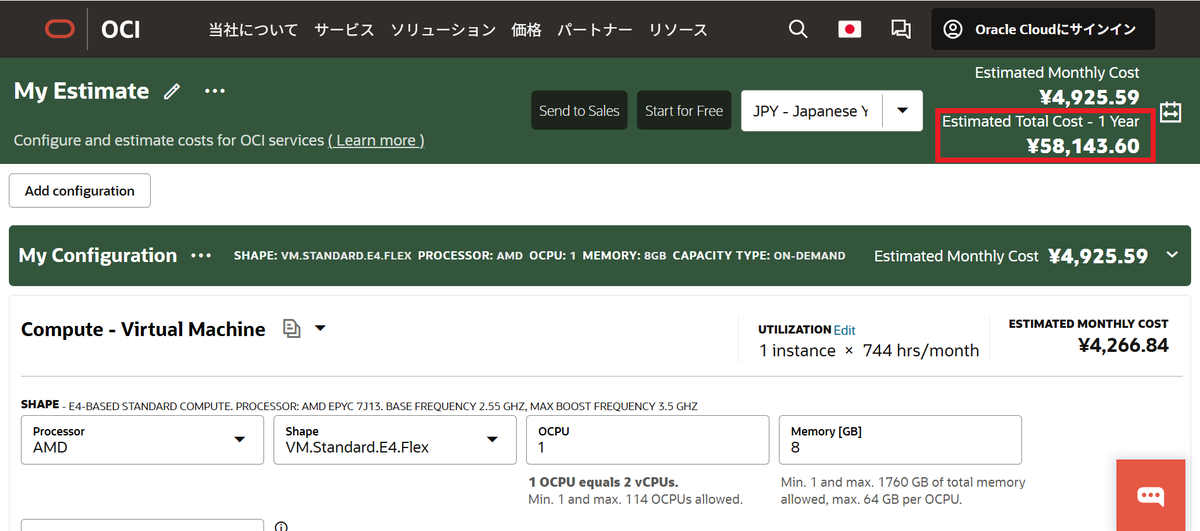Click the OCPU input field

click(x=647, y=440)
